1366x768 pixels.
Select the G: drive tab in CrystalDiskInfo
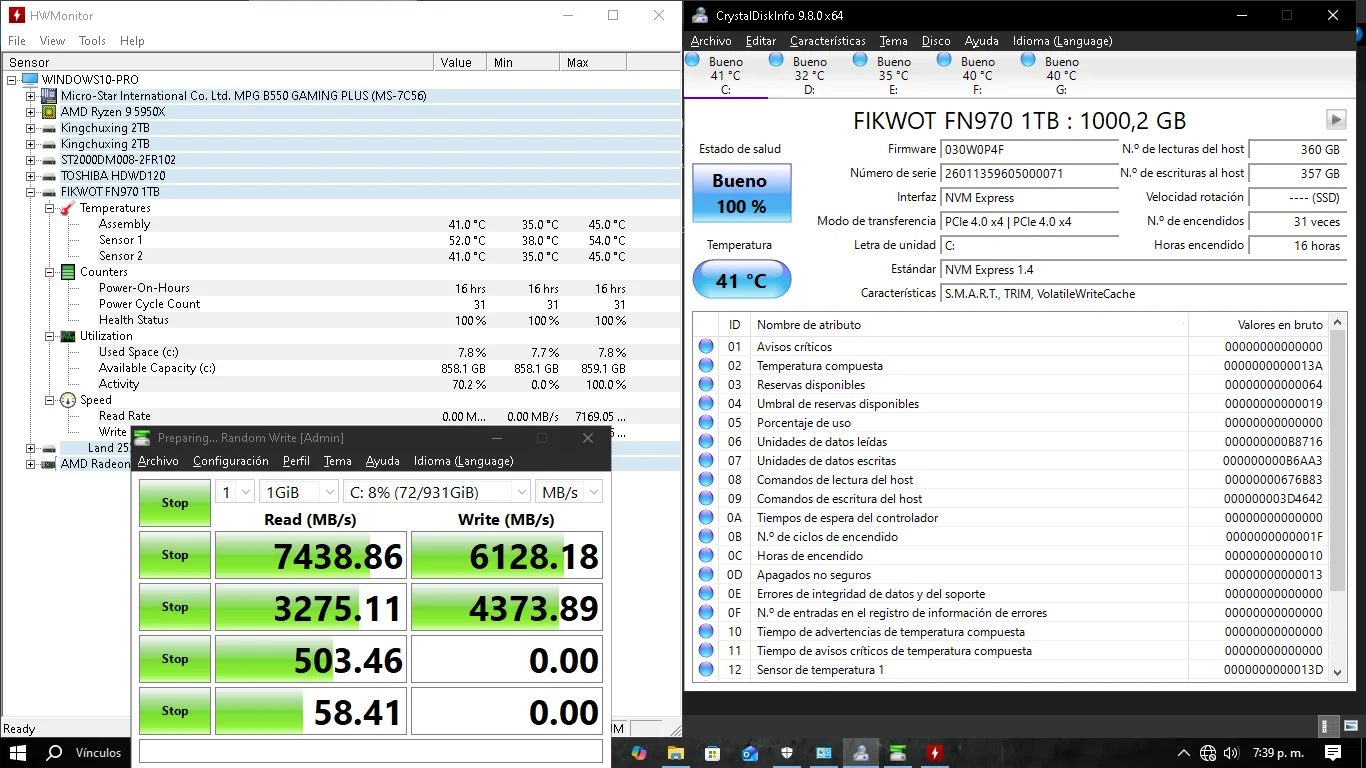tap(1062, 75)
